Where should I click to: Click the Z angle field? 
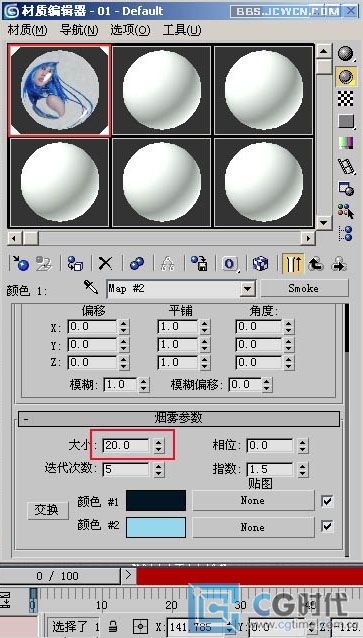click(259, 362)
